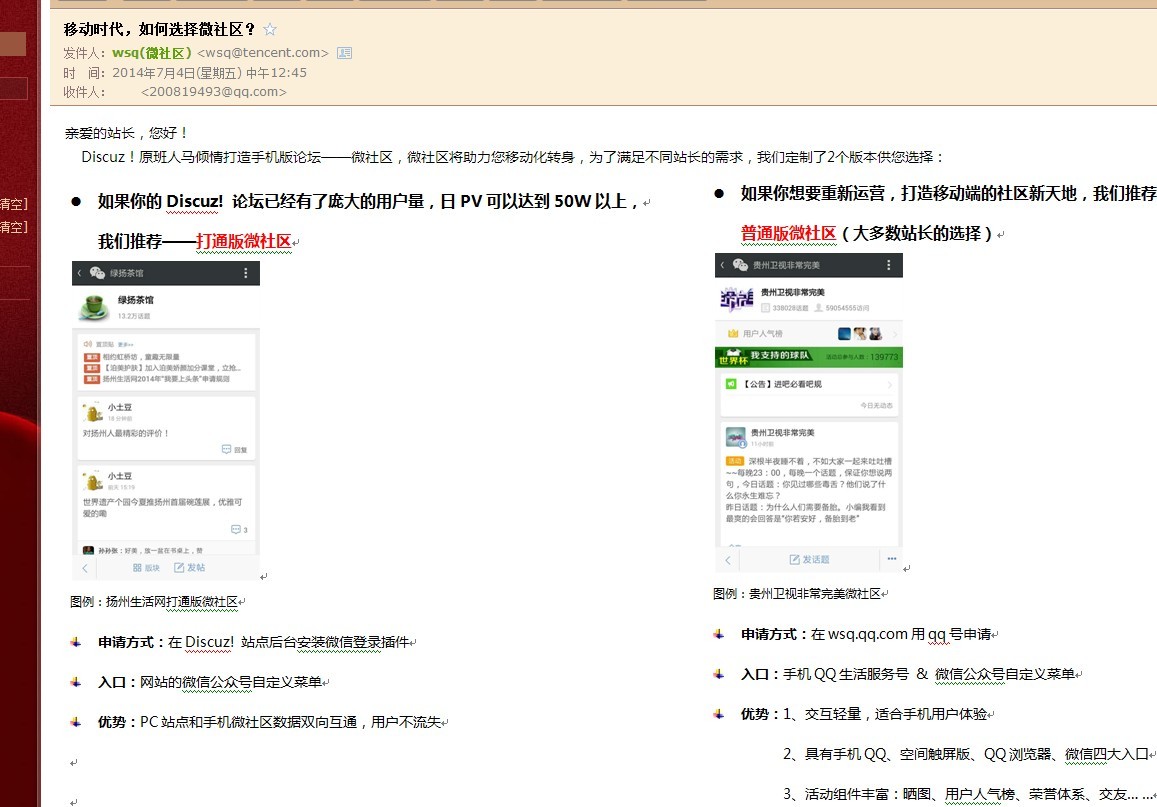
Task: Click sender address wsq@tencent.com
Action: point(263,53)
